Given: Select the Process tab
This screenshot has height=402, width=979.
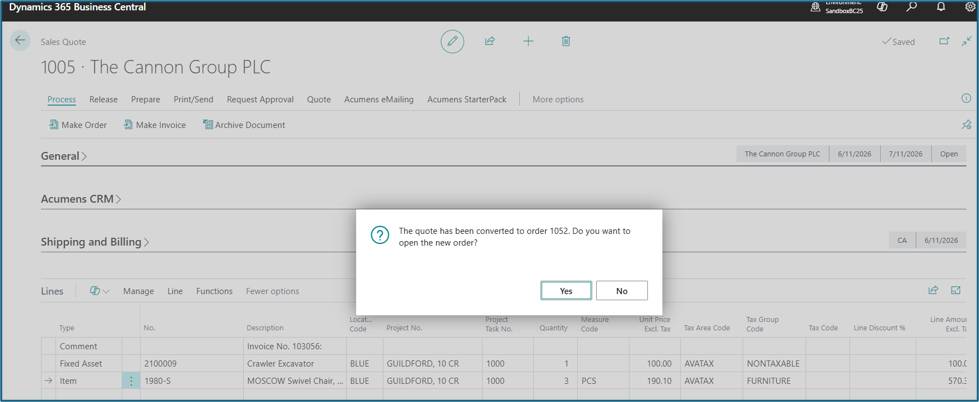Looking at the screenshot, I should [x=62, y=99].
